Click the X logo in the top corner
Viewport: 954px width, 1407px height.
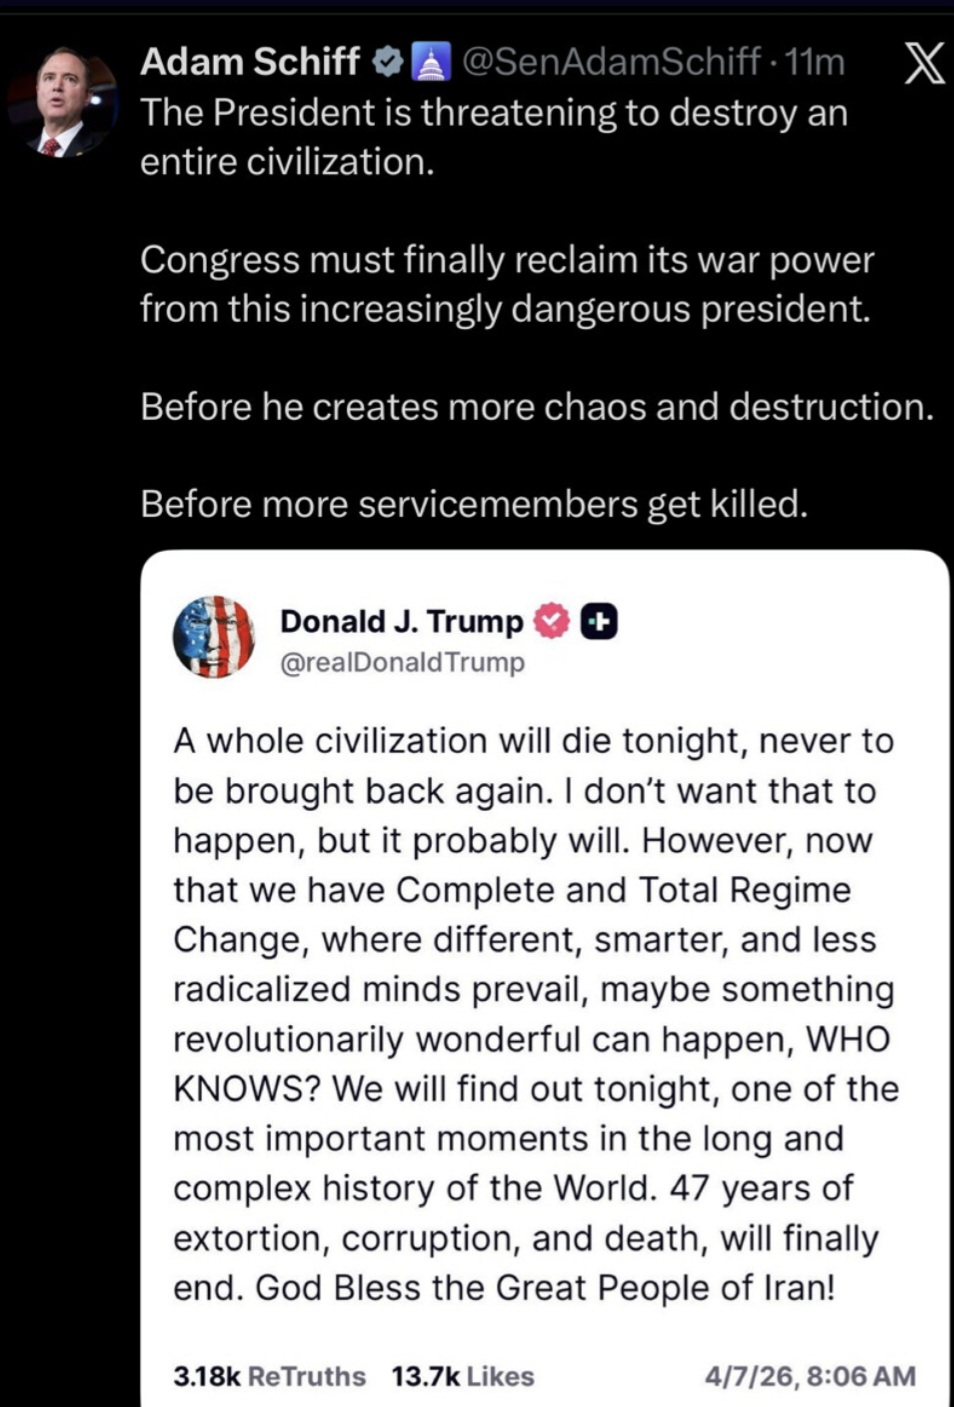(923, 63)
